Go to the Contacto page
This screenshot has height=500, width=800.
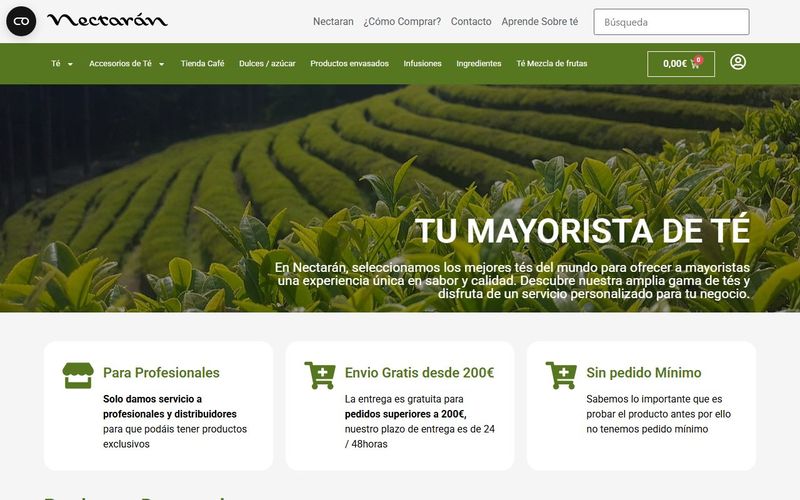pos(471,21)
